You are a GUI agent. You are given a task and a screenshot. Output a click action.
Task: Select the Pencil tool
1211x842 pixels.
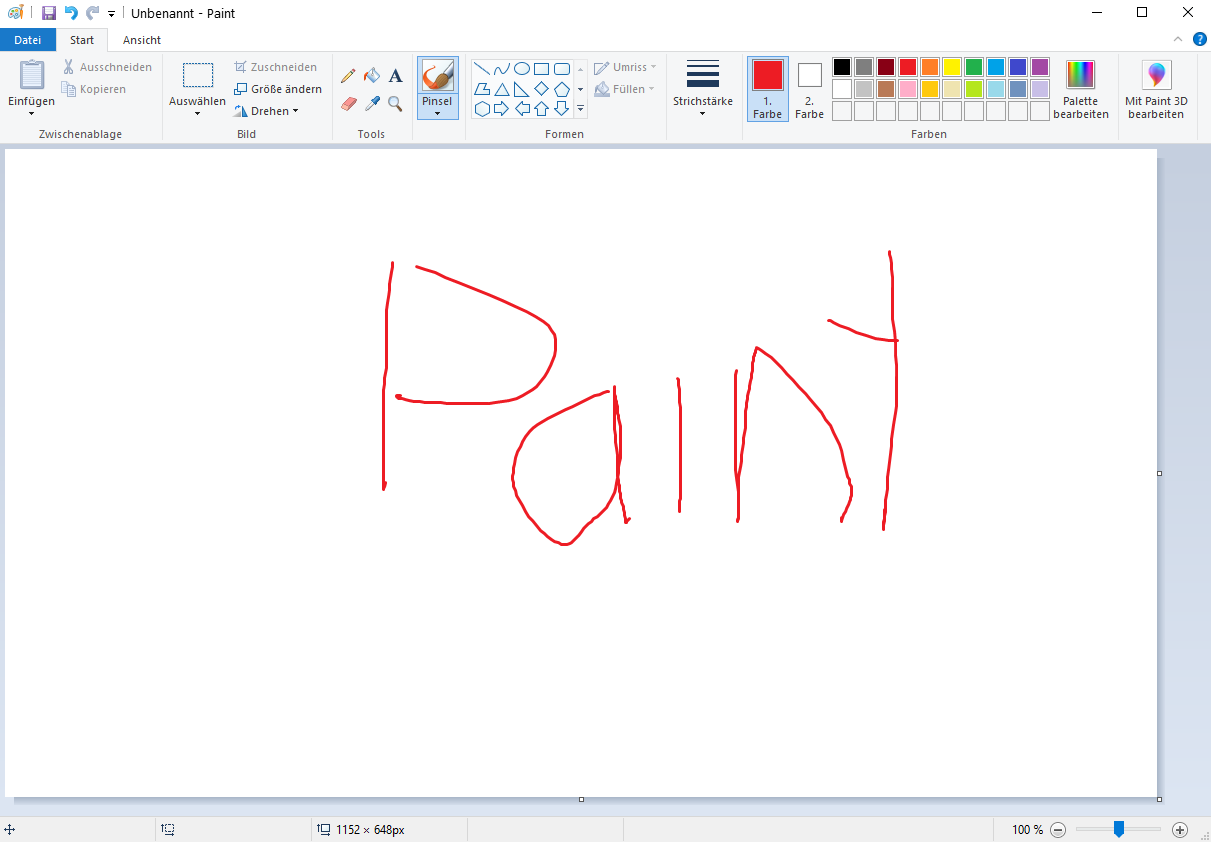point(348,76)
